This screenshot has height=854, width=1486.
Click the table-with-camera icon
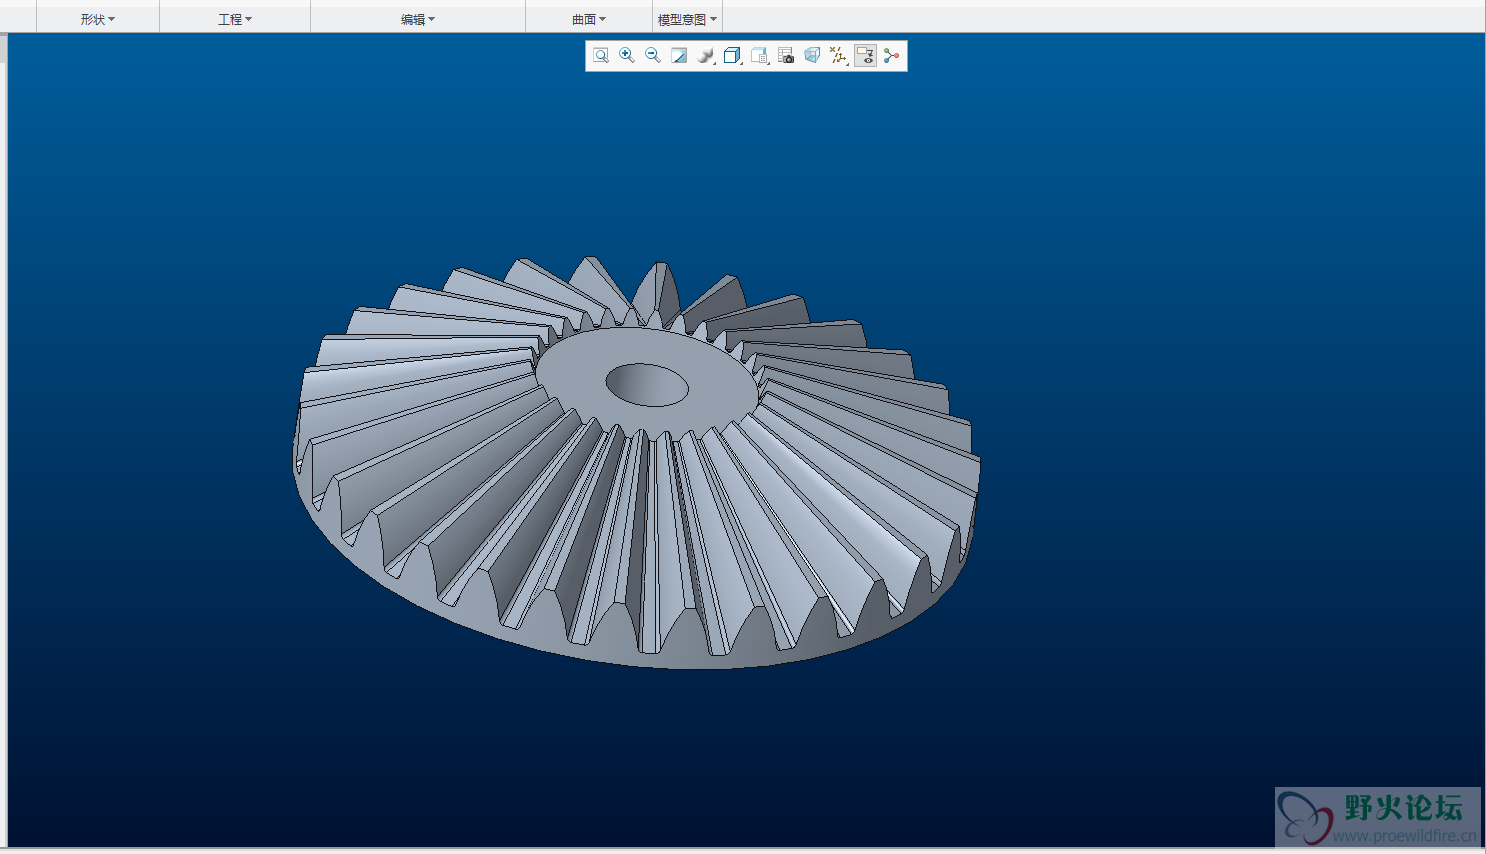(x=786, y=56)
